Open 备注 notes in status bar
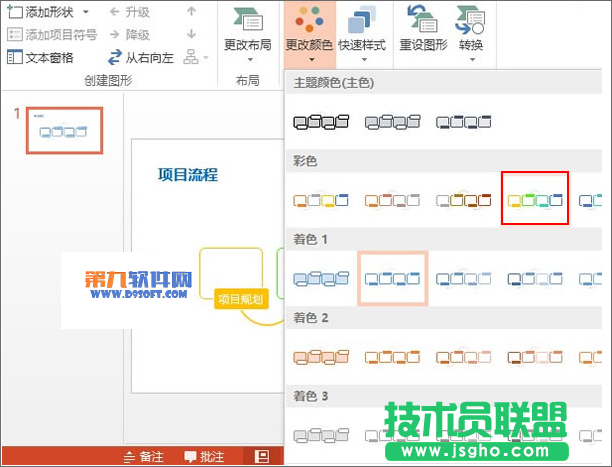 144,456
